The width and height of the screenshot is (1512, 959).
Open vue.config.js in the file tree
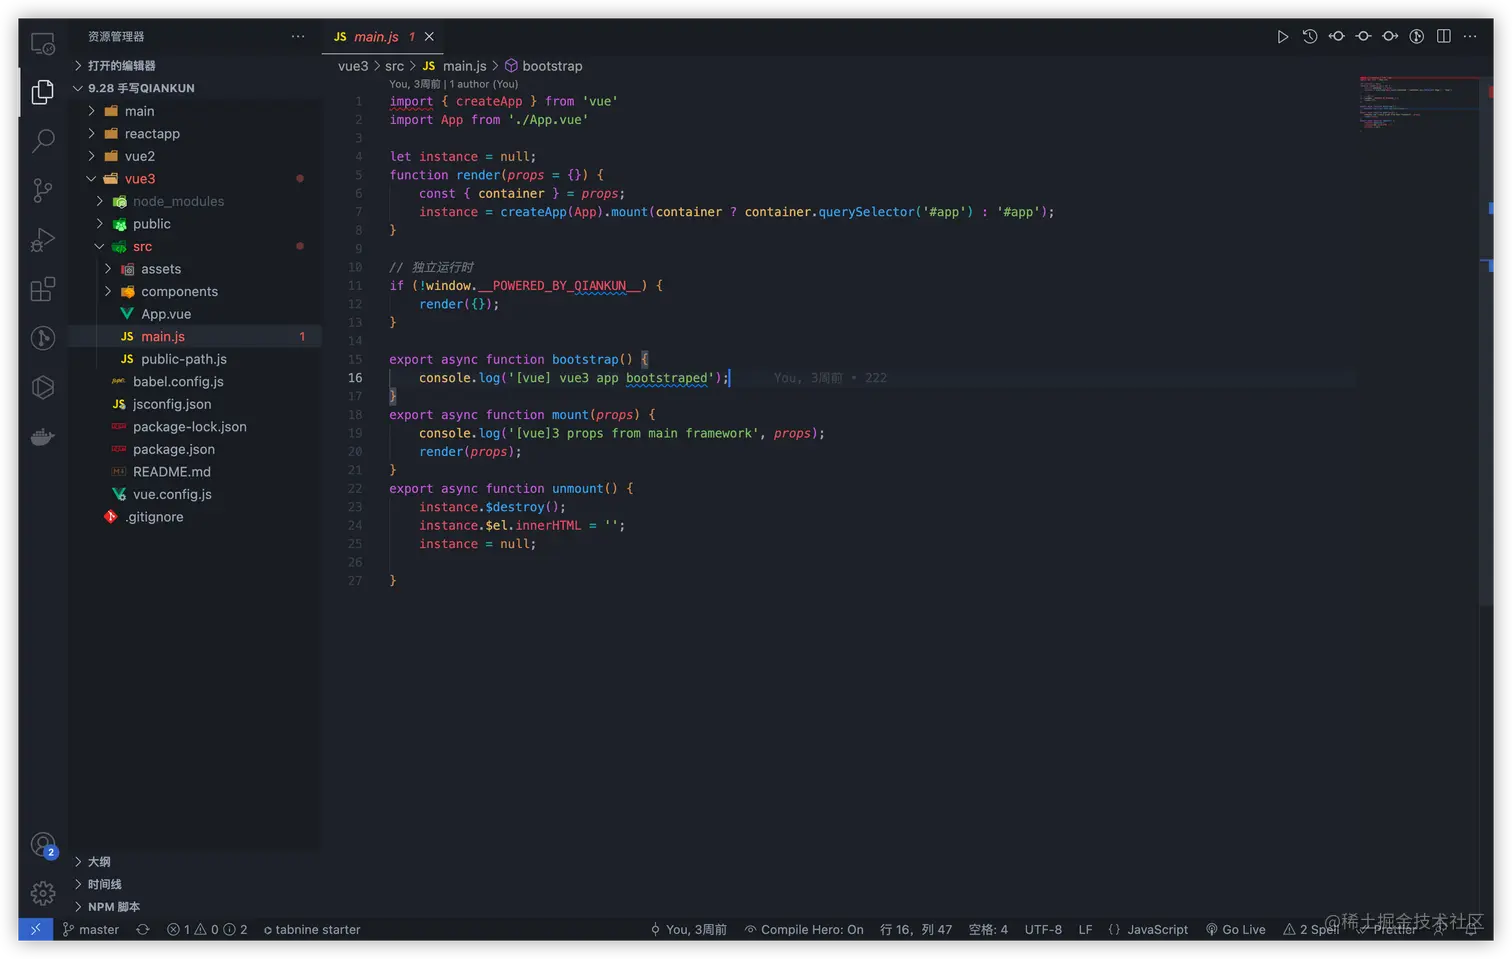coord(195,494)
